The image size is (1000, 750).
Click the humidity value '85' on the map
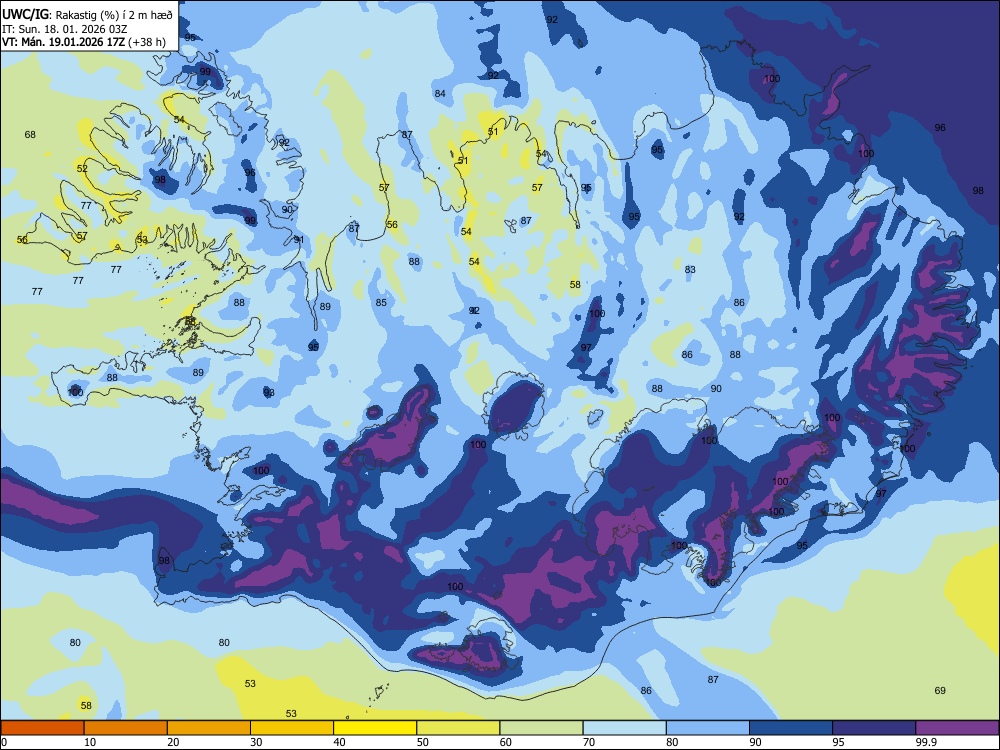click(x=381, y=303)
